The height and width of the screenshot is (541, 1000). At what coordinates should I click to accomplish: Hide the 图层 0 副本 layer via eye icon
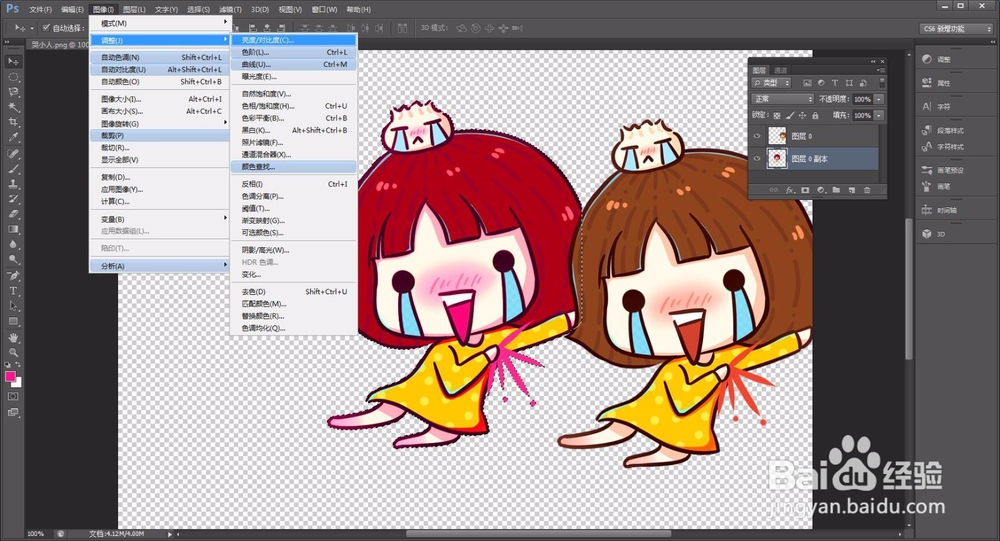[757, 159]
